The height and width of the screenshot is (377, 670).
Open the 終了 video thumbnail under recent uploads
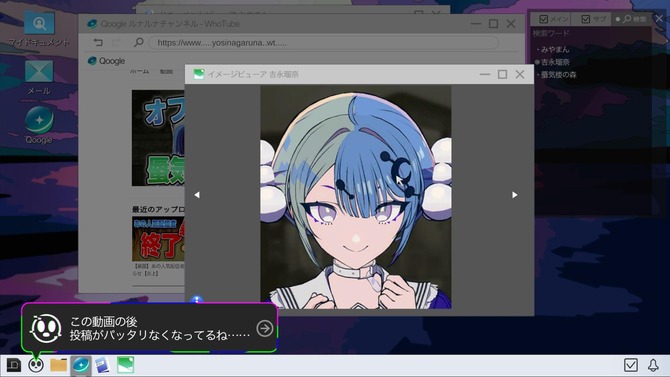158,239
